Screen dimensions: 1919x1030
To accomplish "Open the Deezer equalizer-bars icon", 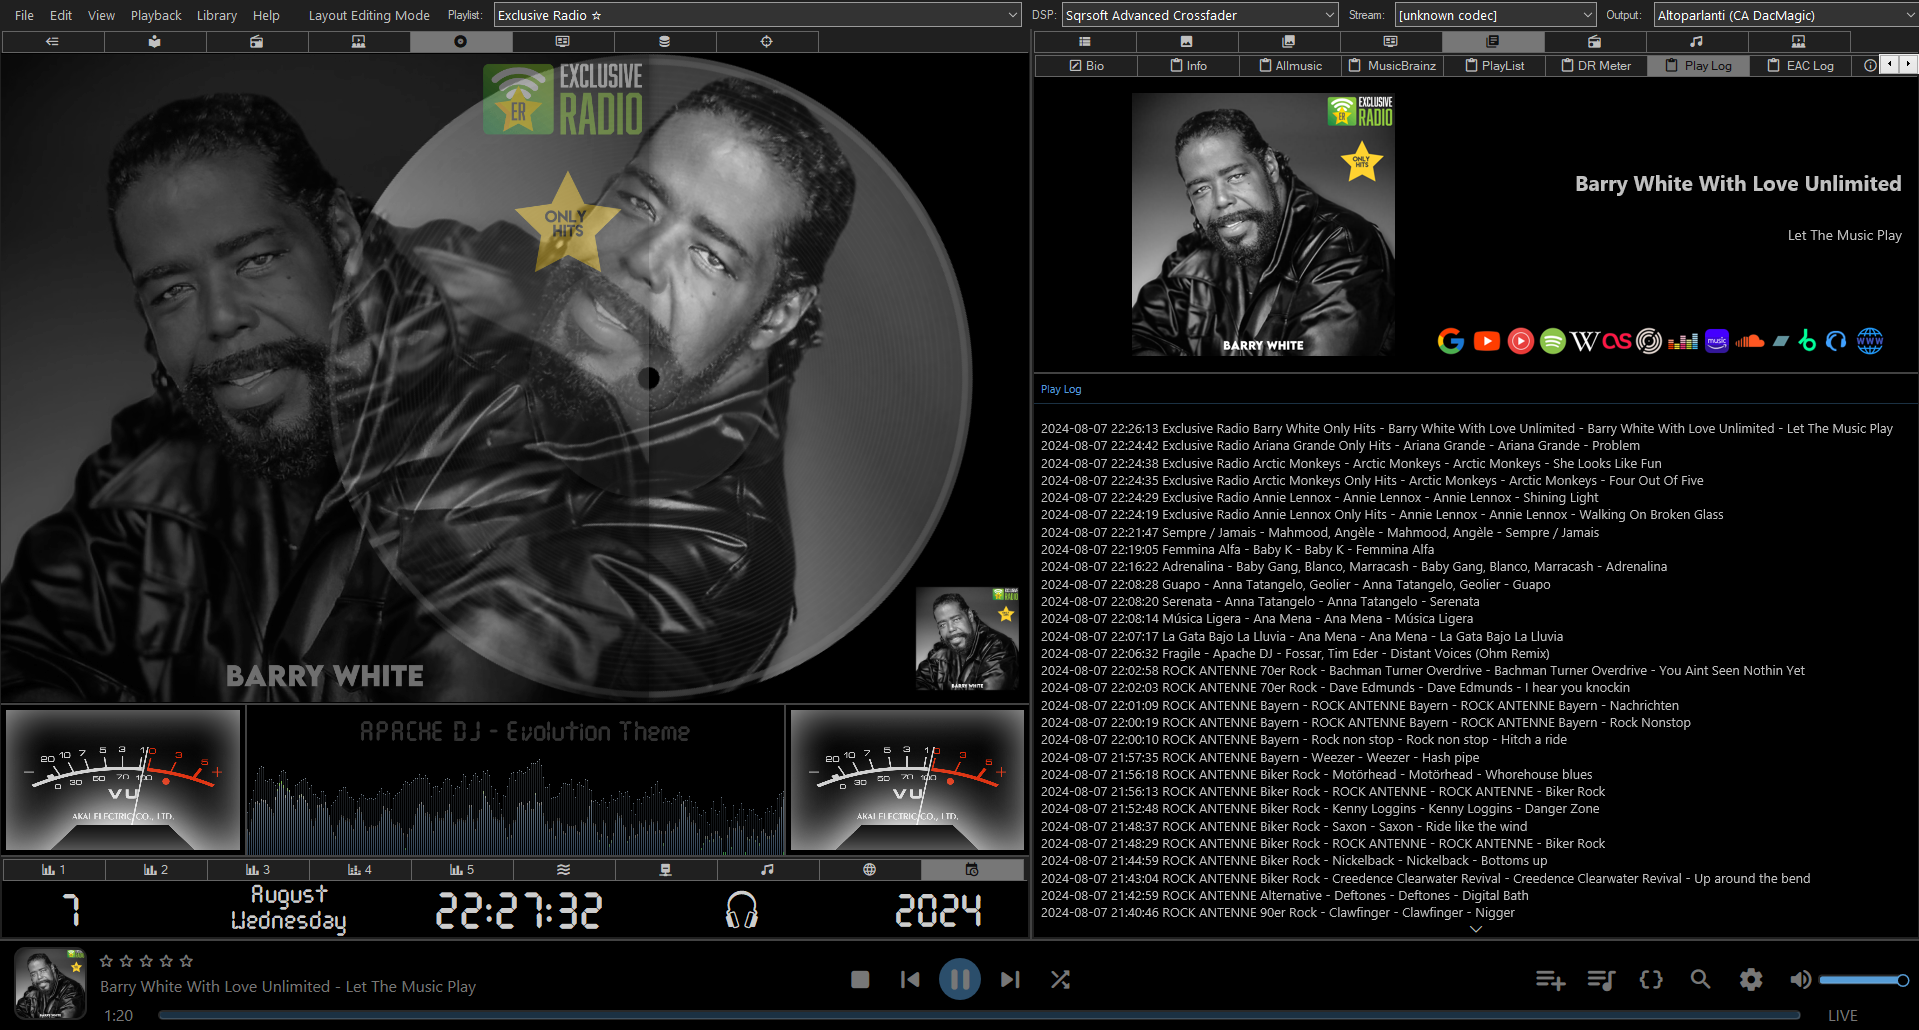I will [1683, 341].
